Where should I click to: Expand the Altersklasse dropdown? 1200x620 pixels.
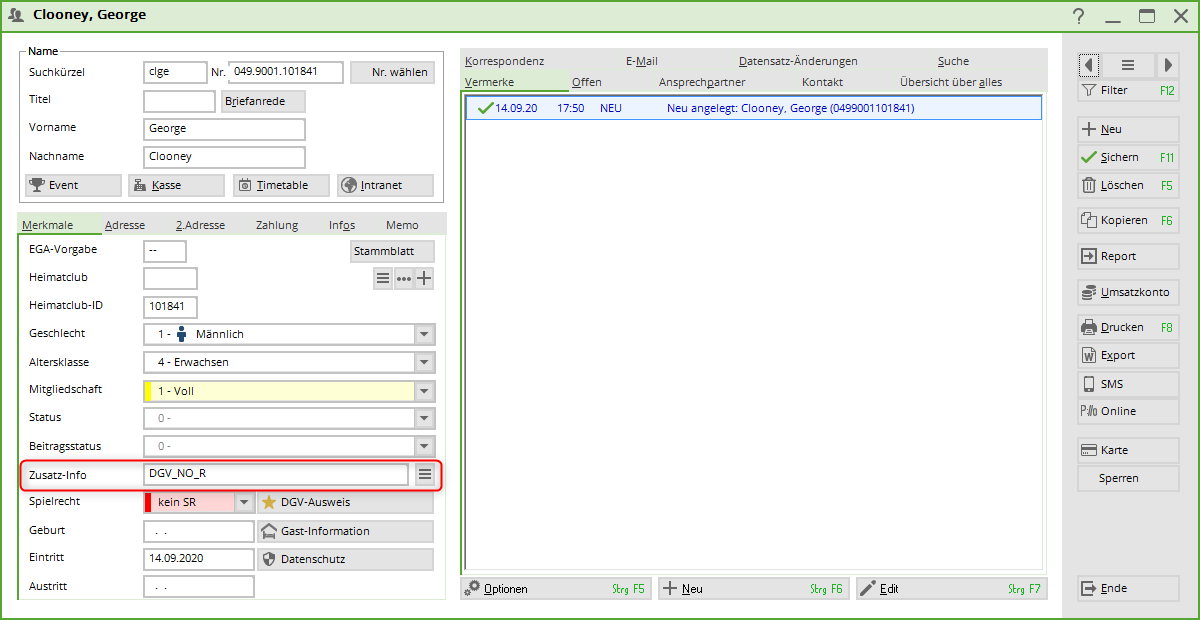coord(425,362)
